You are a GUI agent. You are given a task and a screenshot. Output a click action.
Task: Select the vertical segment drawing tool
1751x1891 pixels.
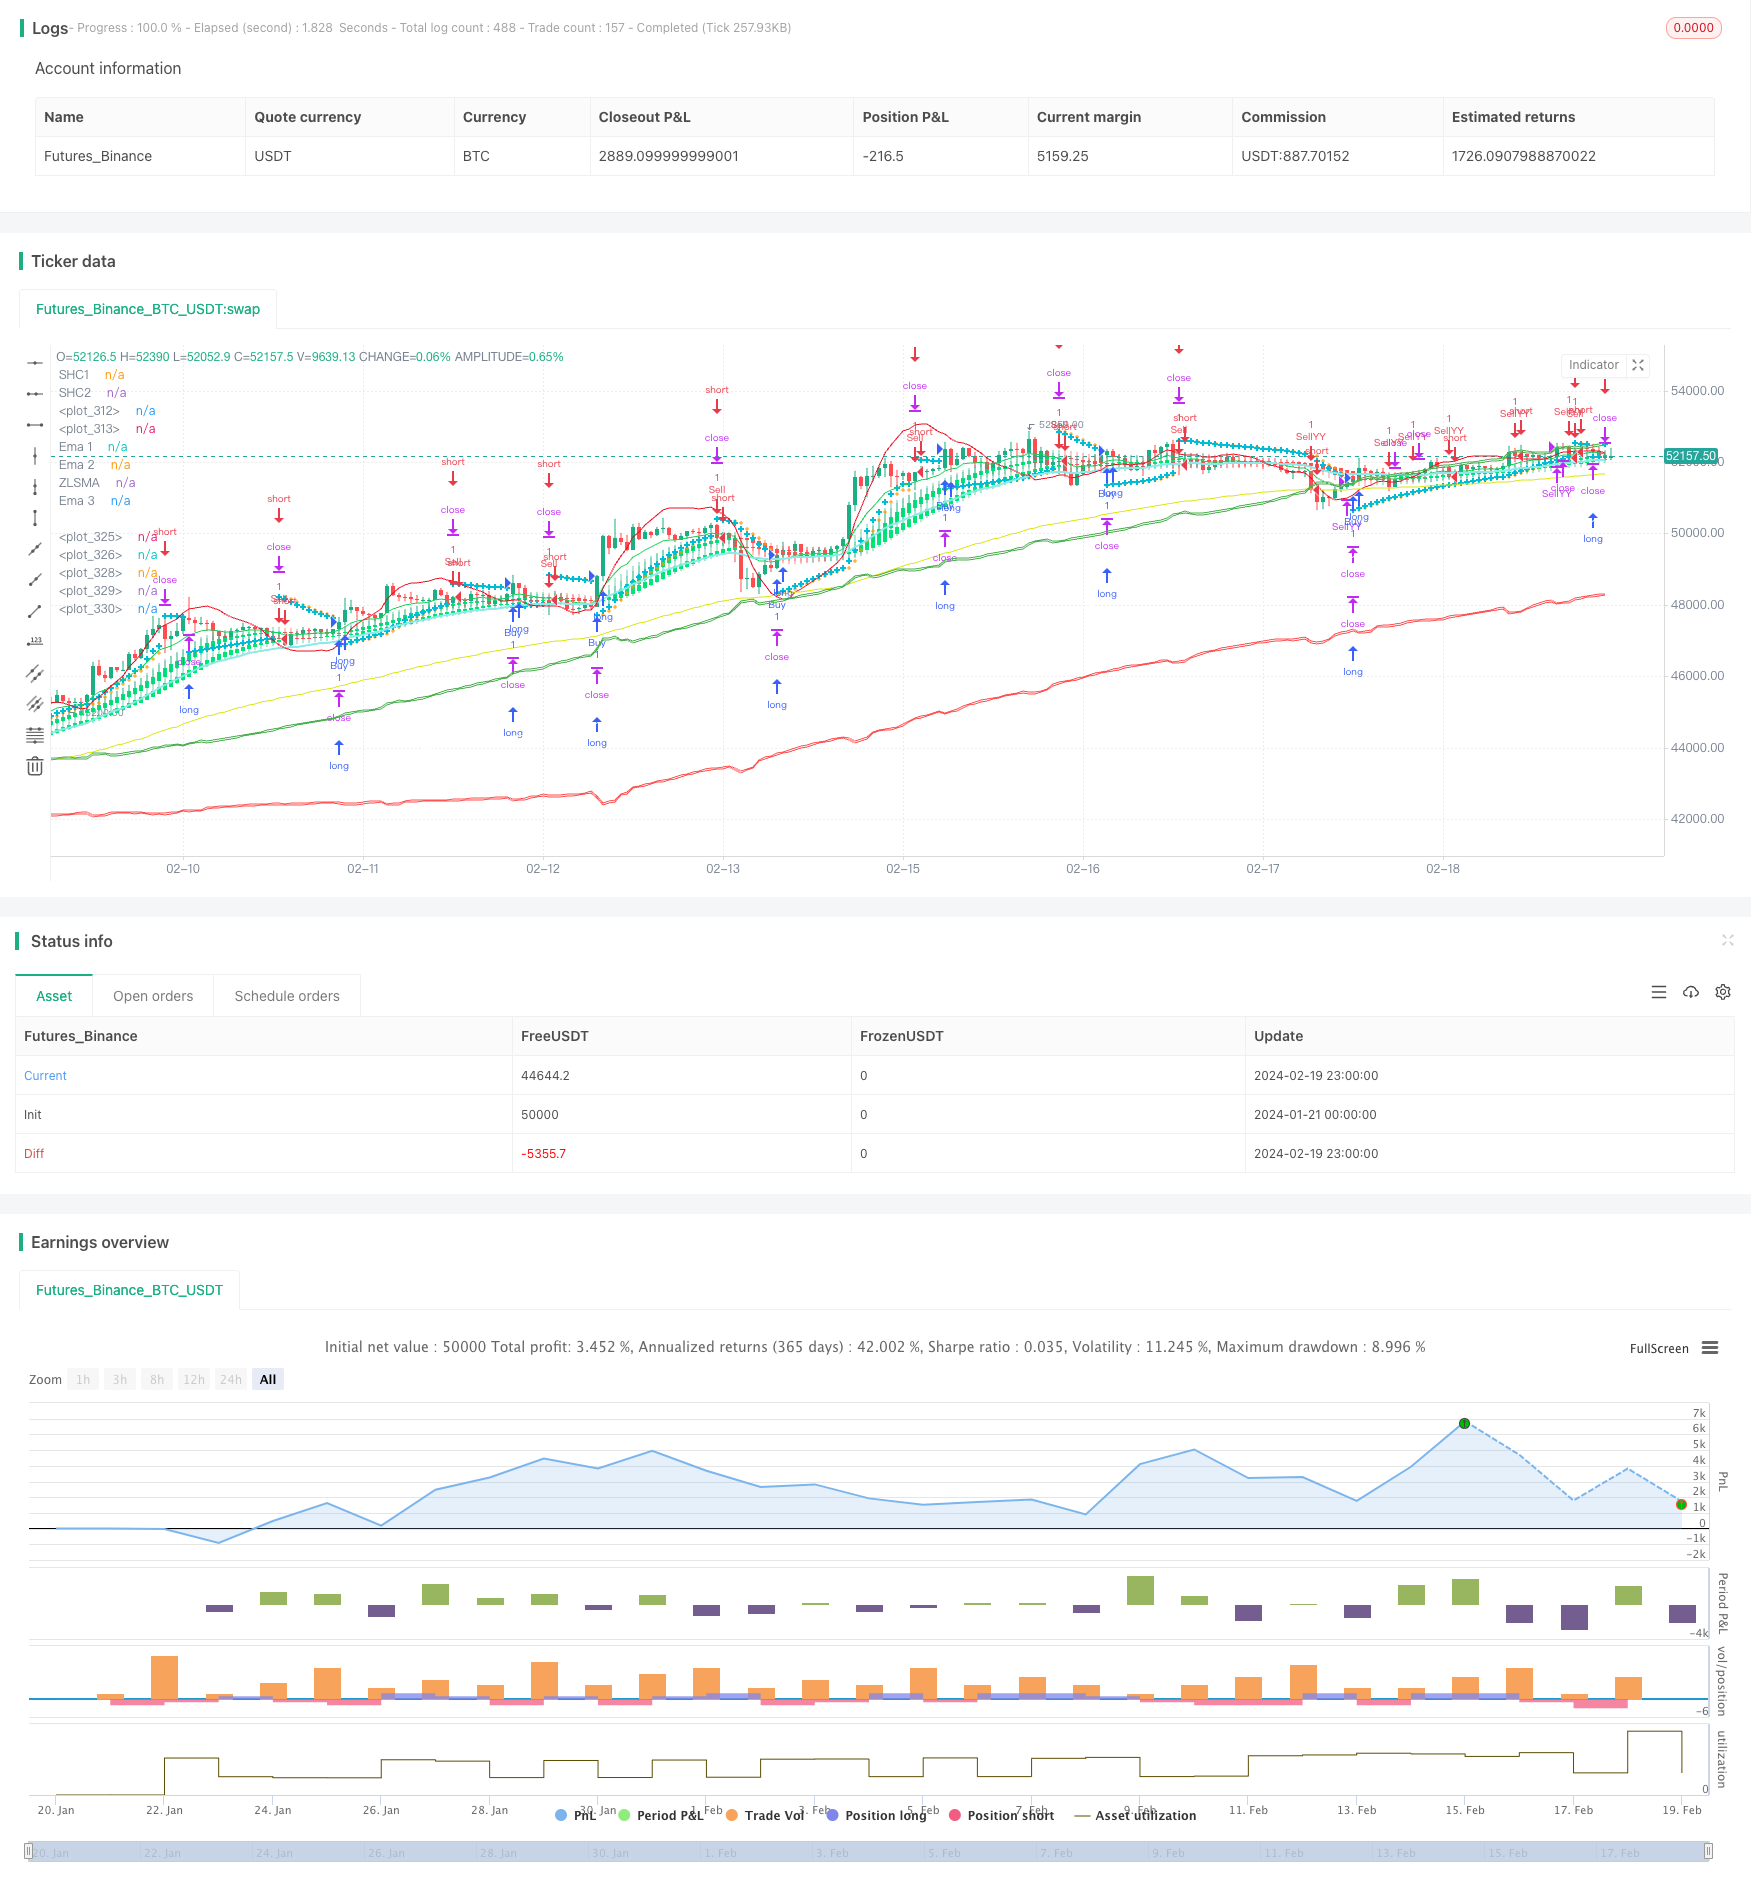pyautogui.click(x=35, y=518)
